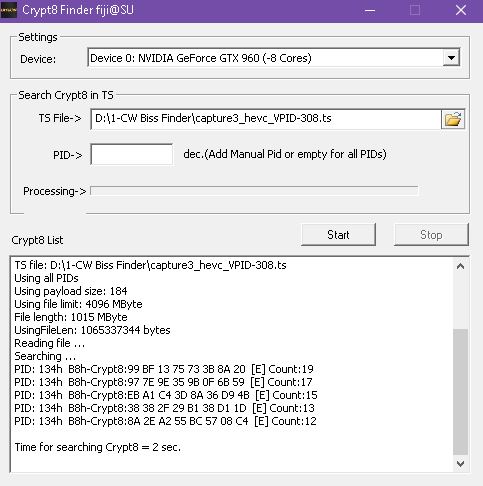Screen dimensions: 483x486
Task: Click the 'TS file: D:\1-CW Biss Finder' log line
Action: [x=150, y=265]
